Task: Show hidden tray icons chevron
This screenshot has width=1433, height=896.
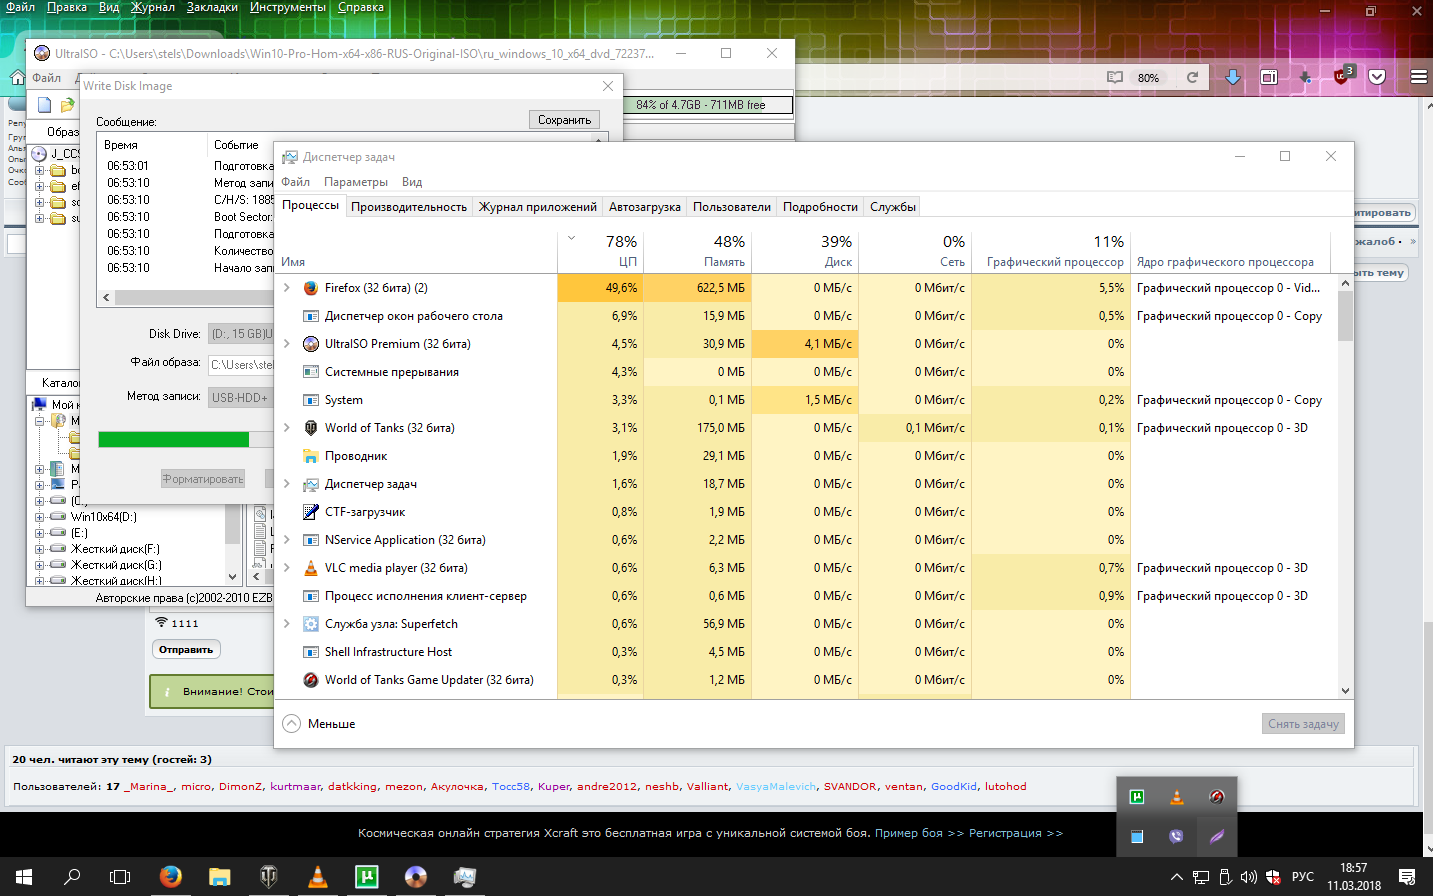Action: pyautogui.click(x=1176, y=877)
